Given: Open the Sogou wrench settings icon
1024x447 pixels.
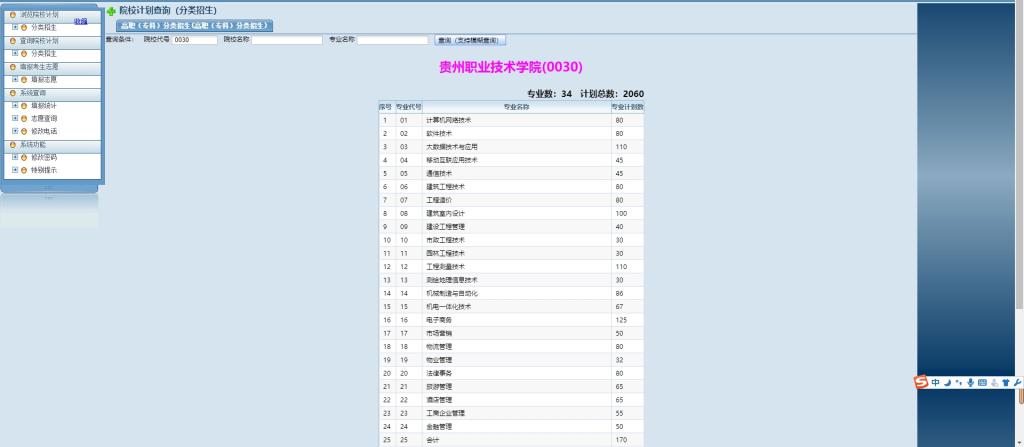Looking at the screenshot, I should (x=1017, y=382).
